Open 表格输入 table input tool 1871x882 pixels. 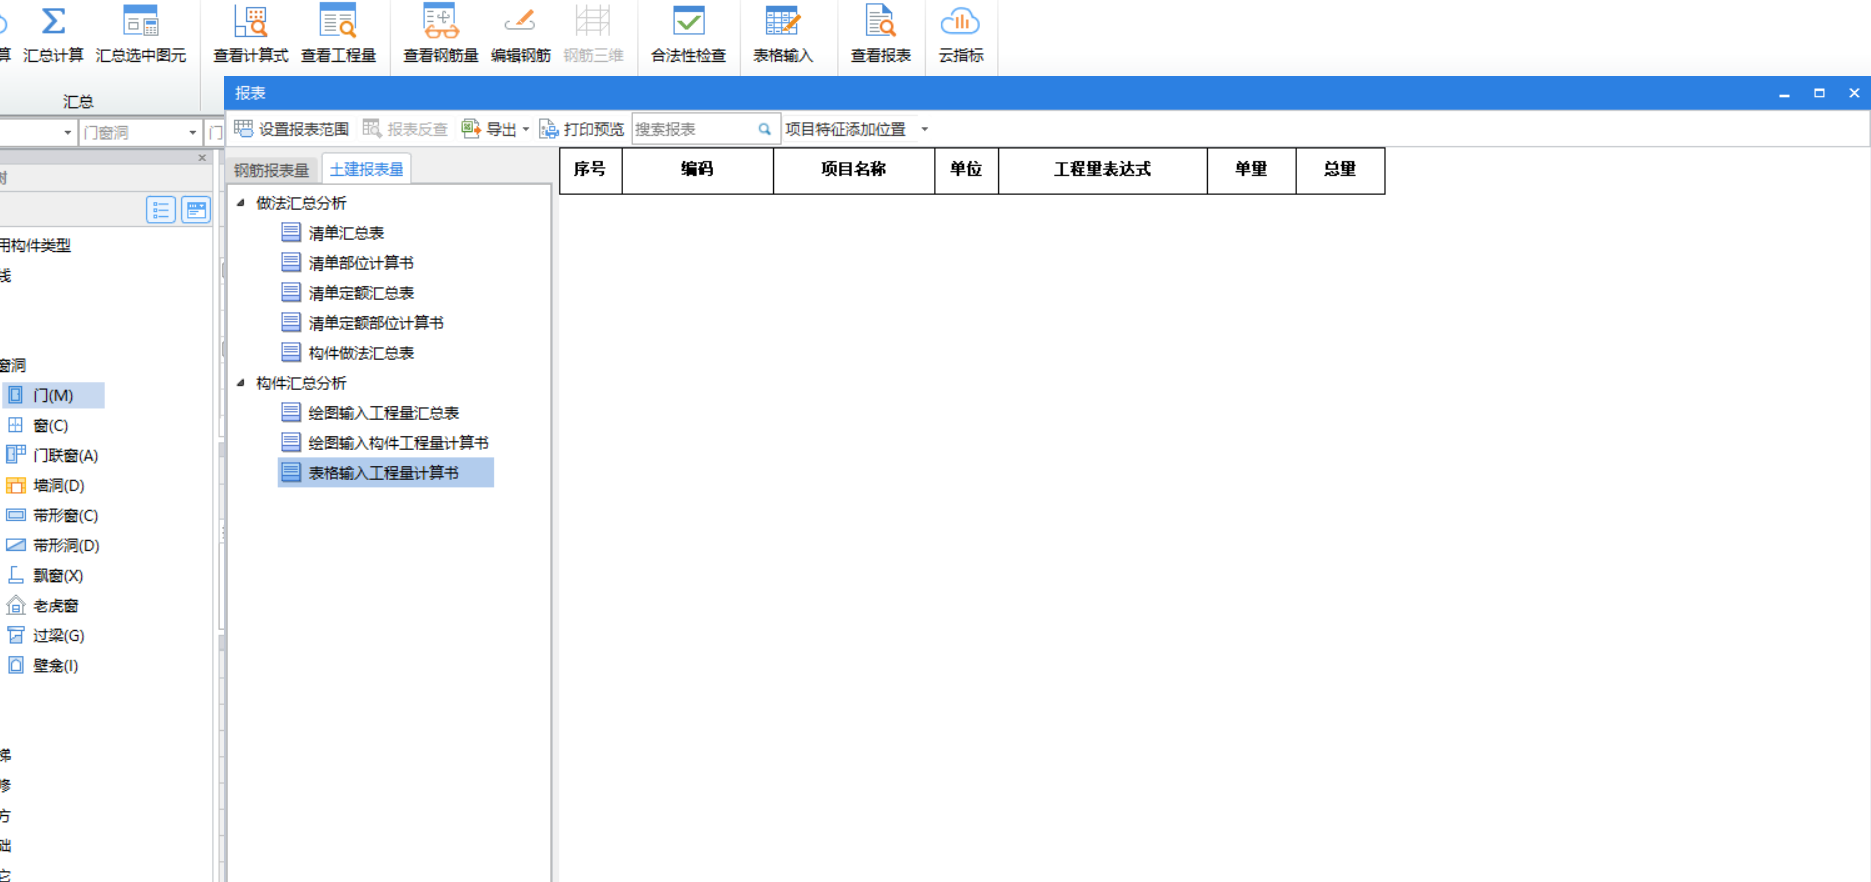[x=782, y=35]
